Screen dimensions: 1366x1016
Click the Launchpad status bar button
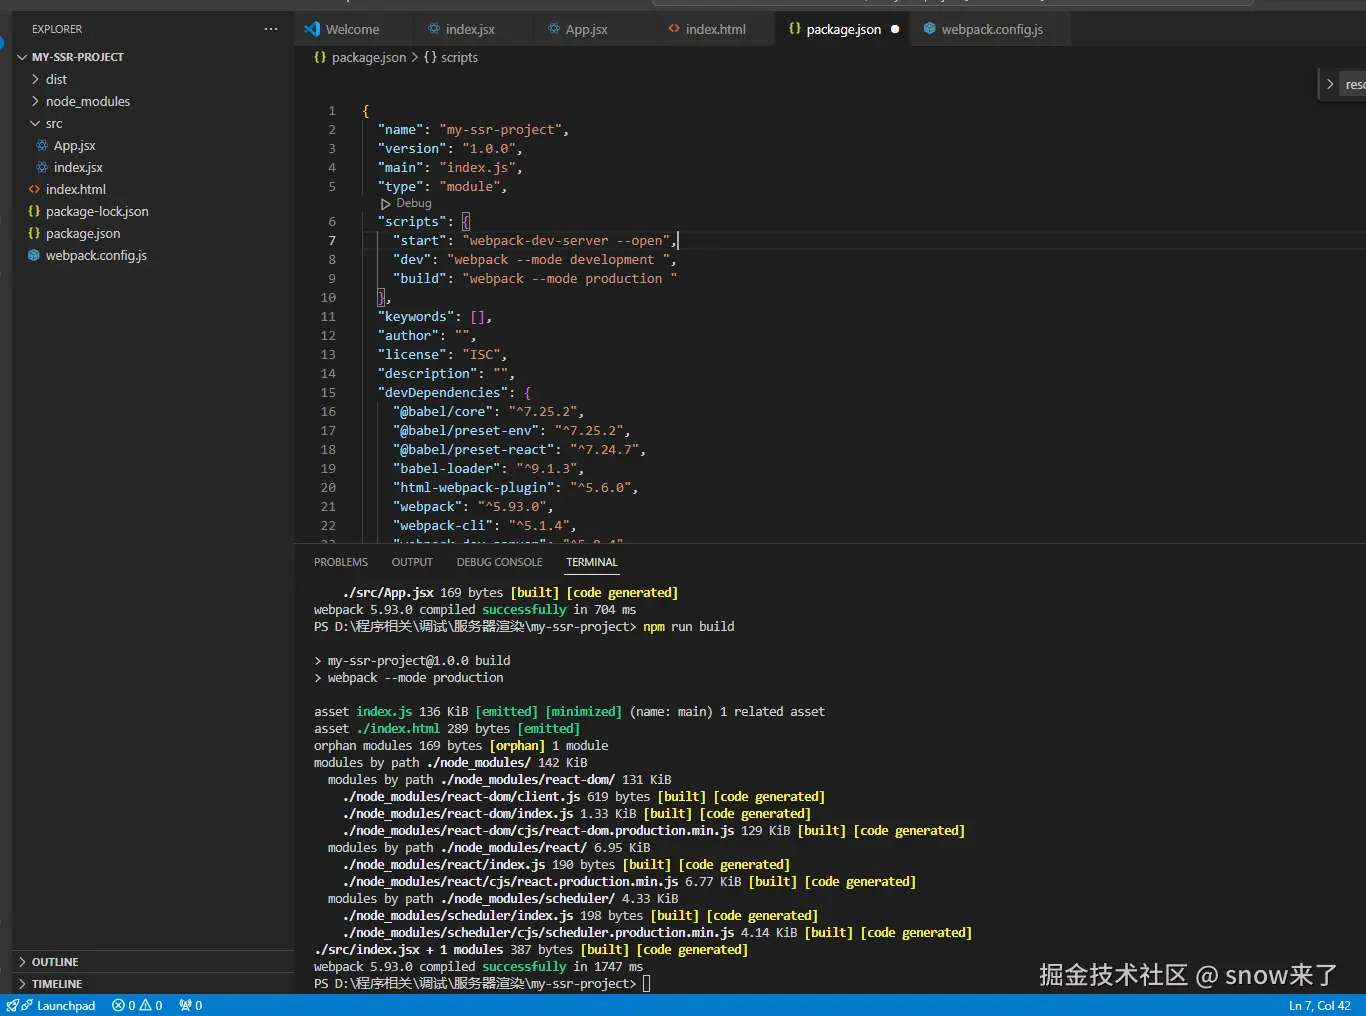click(x=66, y=1005)
